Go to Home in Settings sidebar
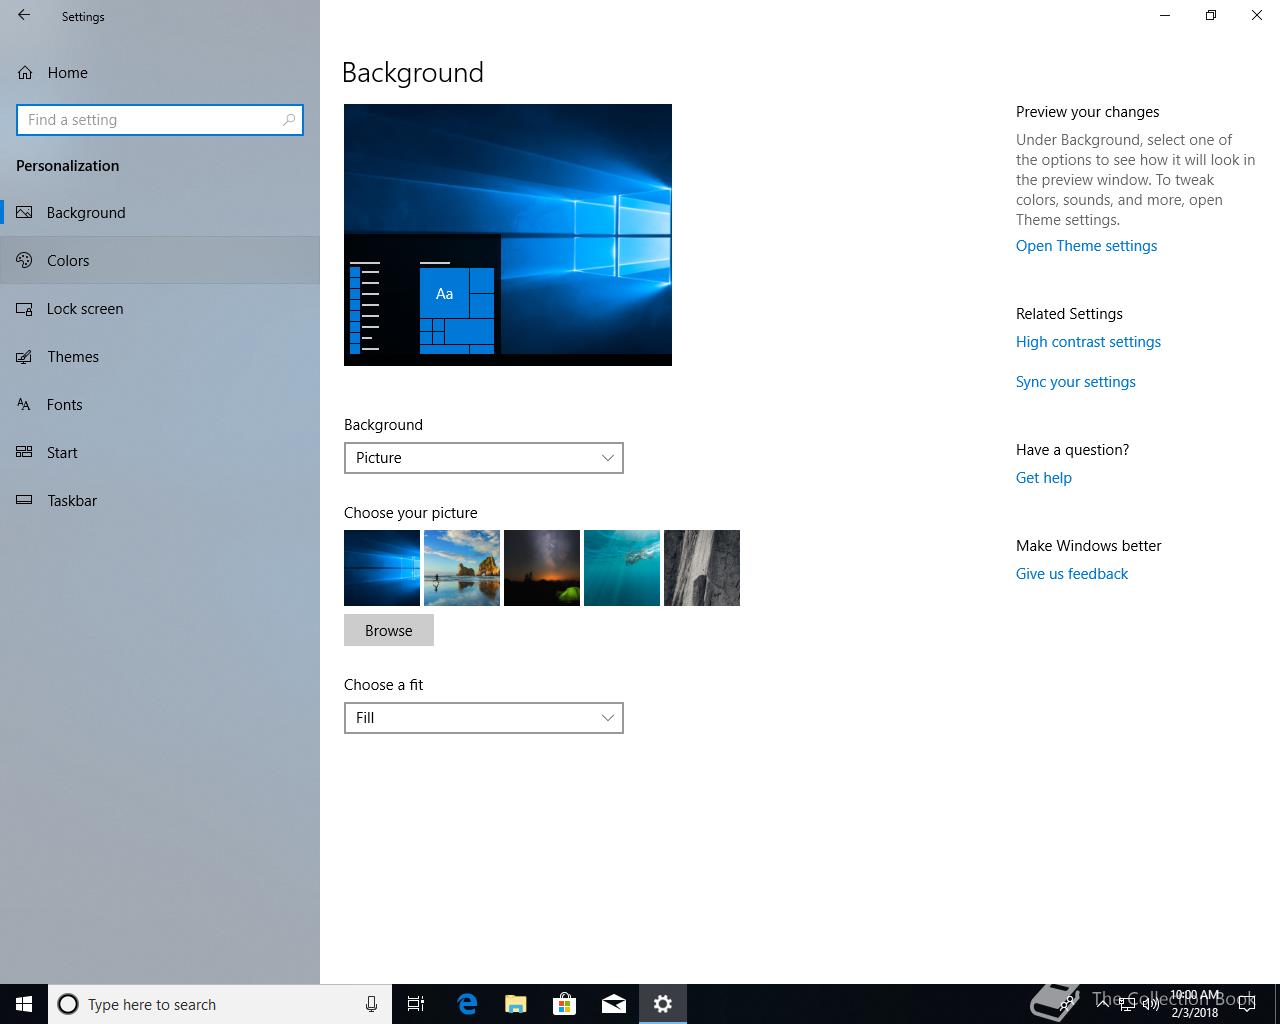The image size is (1280, 1024). pos(66,73)
